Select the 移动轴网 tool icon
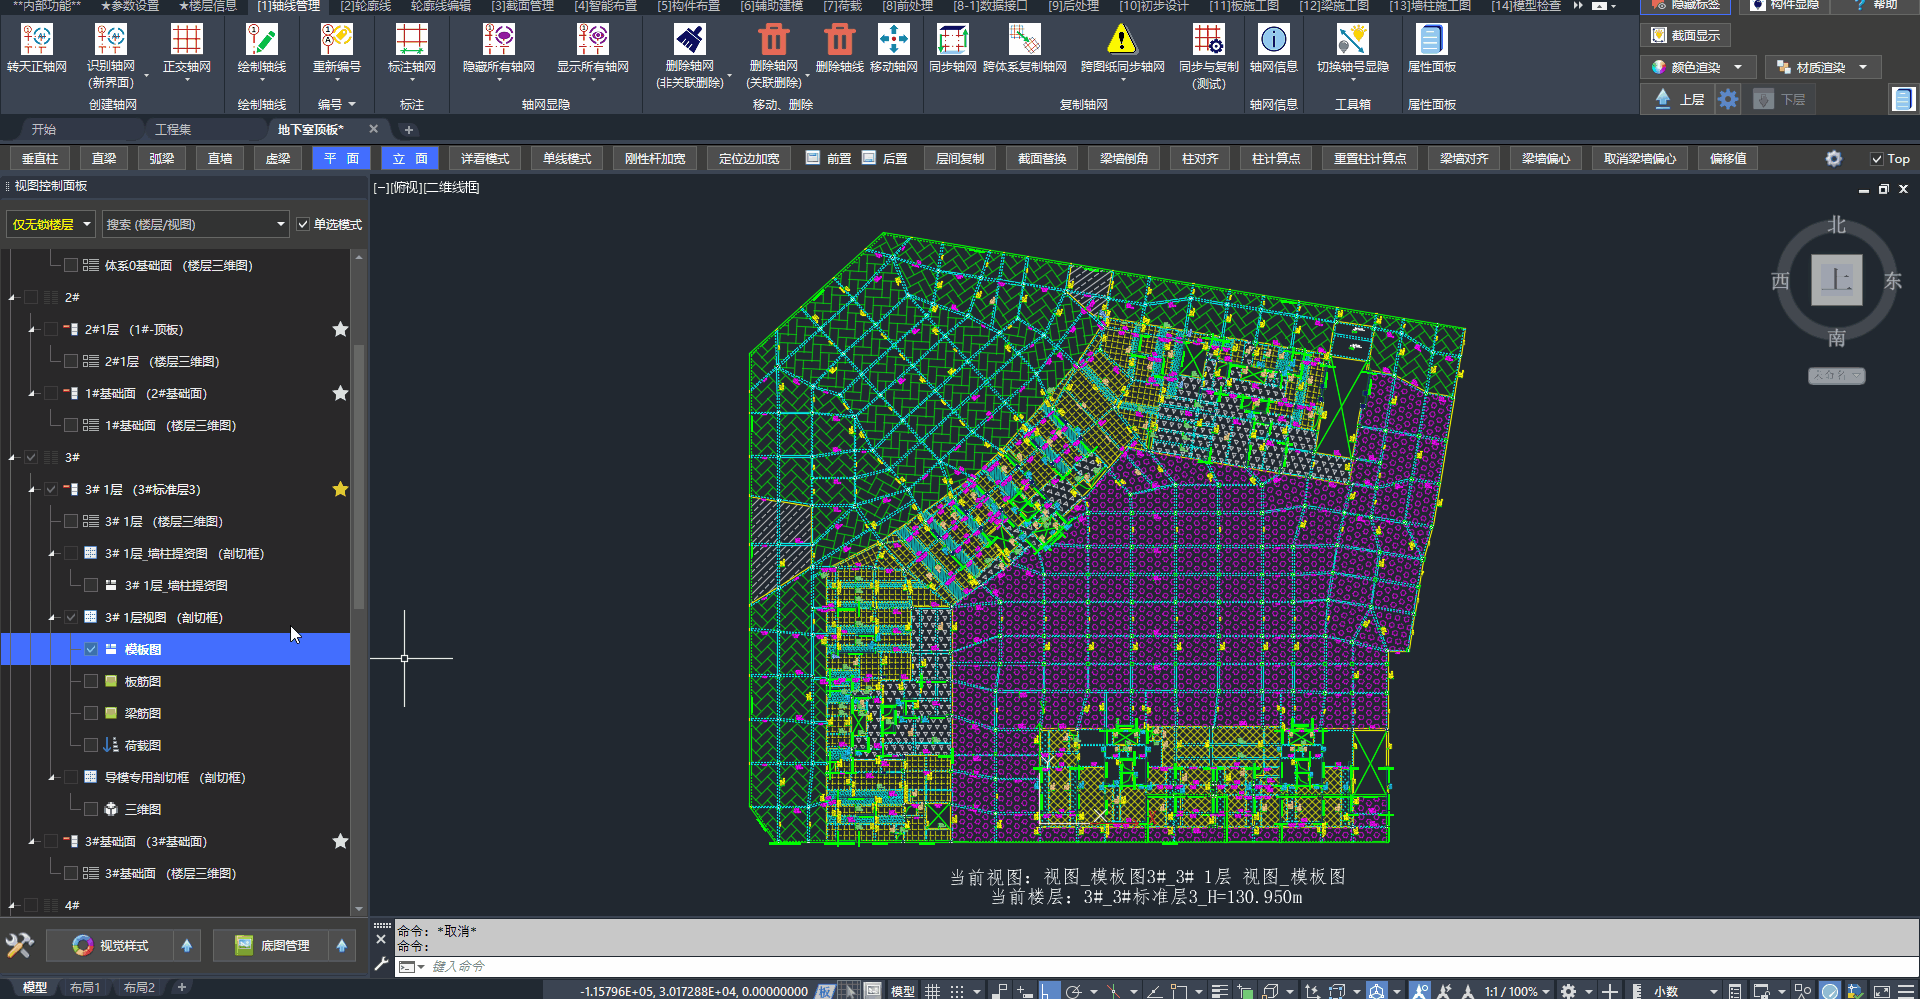 893,40
